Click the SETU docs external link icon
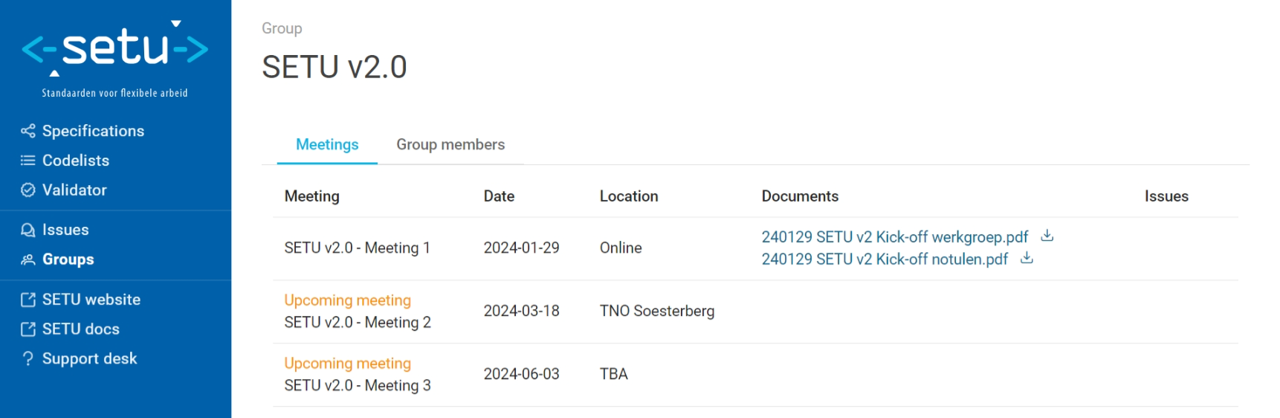The image size is (1280, 418). pyautogui.click(x=28, y=329)
